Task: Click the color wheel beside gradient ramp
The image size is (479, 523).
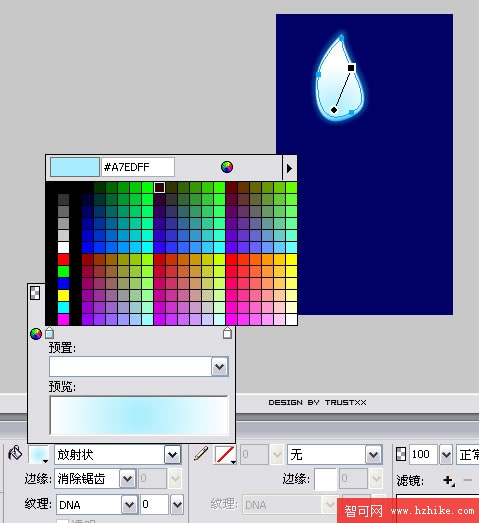Action: [36, 334]
